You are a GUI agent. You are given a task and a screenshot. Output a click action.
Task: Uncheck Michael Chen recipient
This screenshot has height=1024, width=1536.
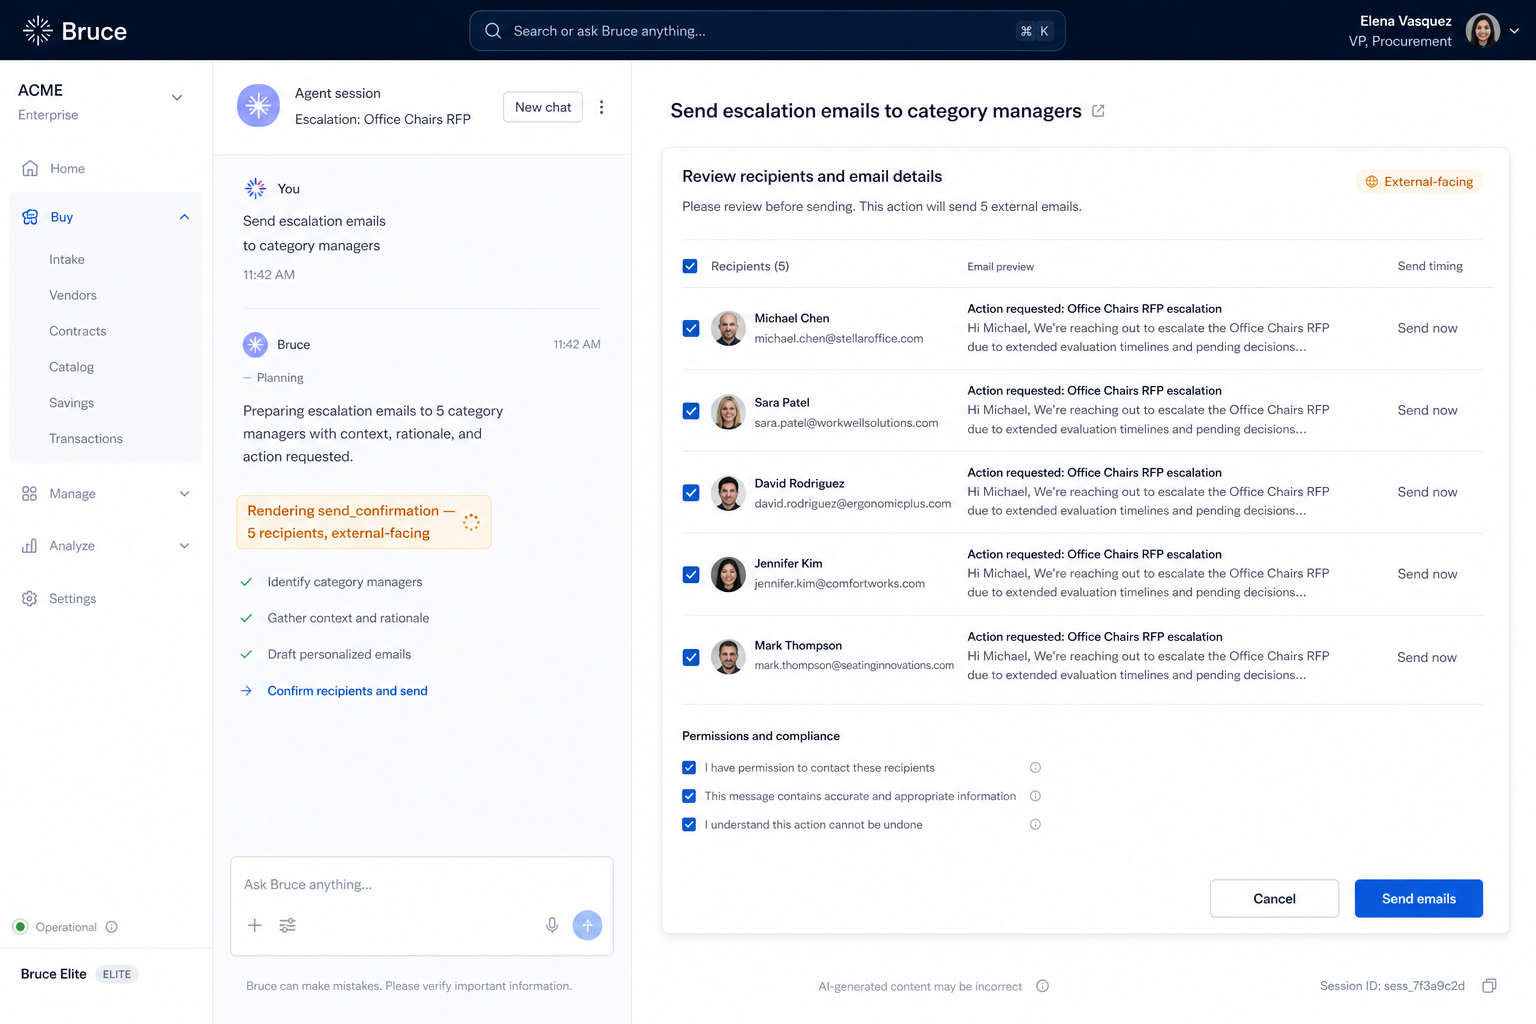691,328
